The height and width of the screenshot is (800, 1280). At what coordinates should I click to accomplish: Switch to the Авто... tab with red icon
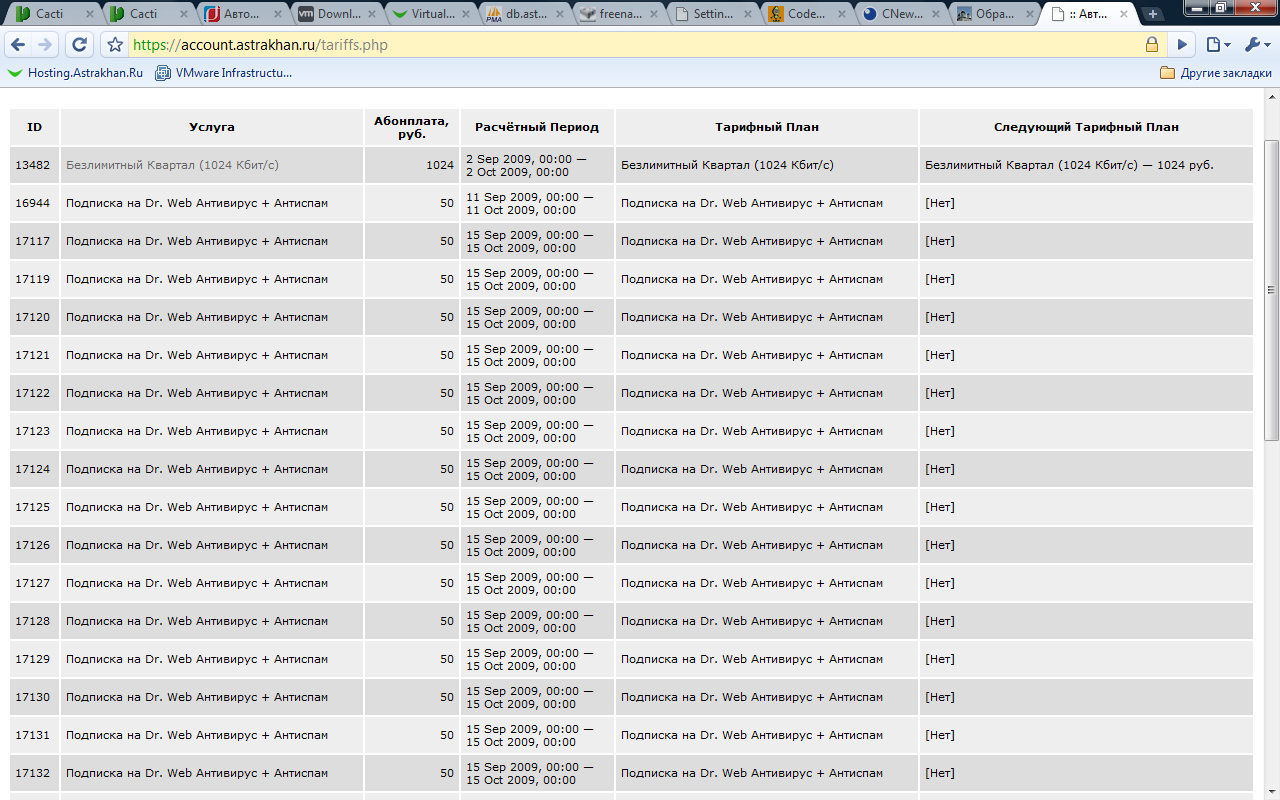click(x=241, y=14)
